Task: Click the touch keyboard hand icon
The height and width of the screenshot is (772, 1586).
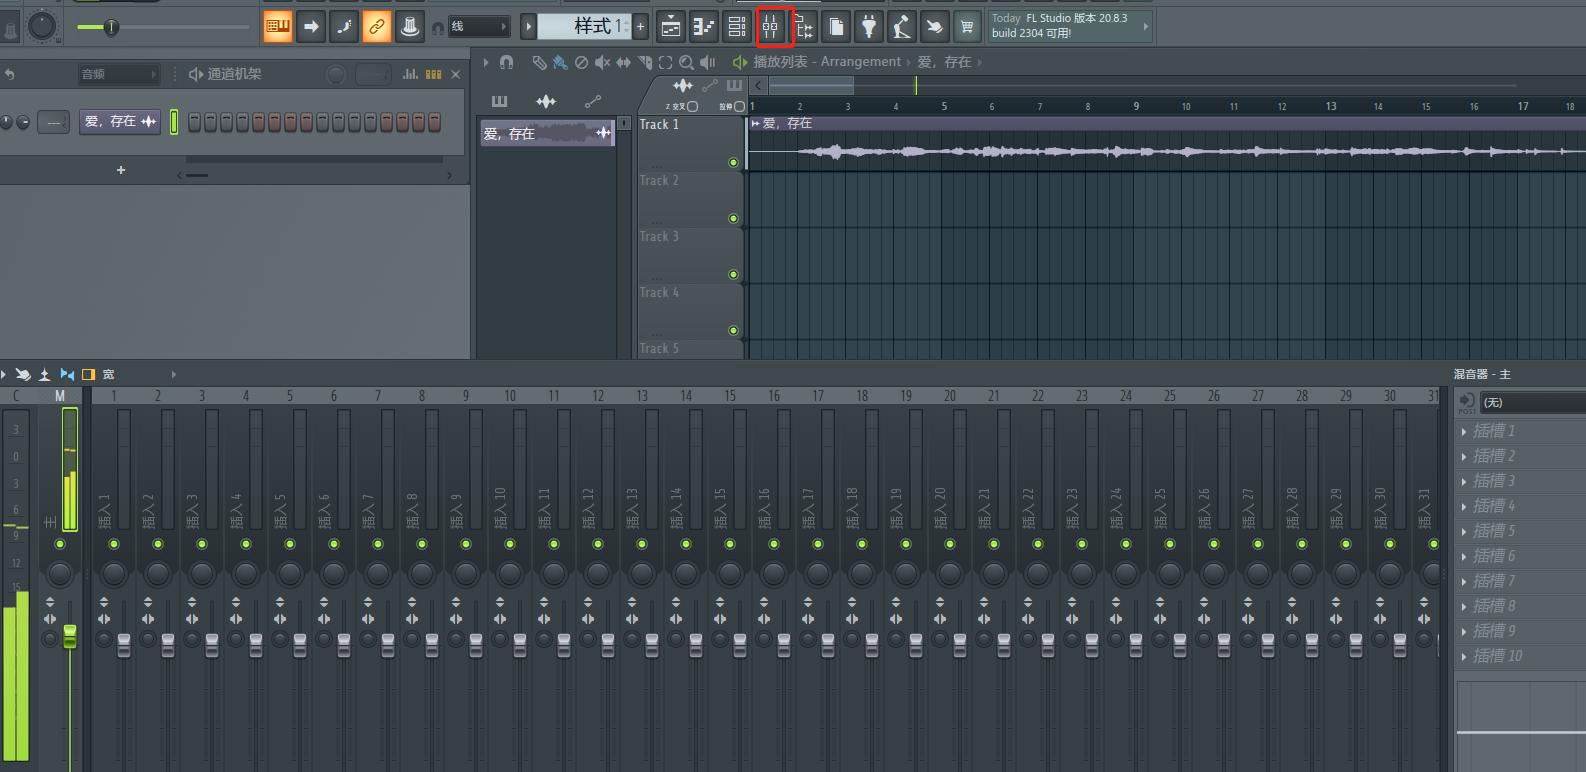Action: pyautogui.click(x=935, y=27)
